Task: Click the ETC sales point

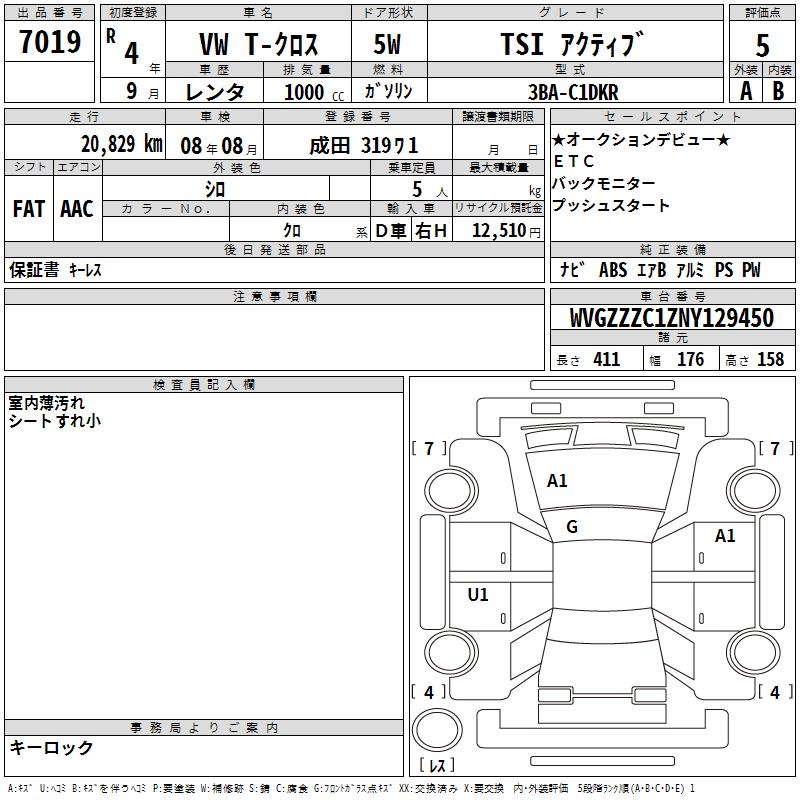Action: point(573,162)
